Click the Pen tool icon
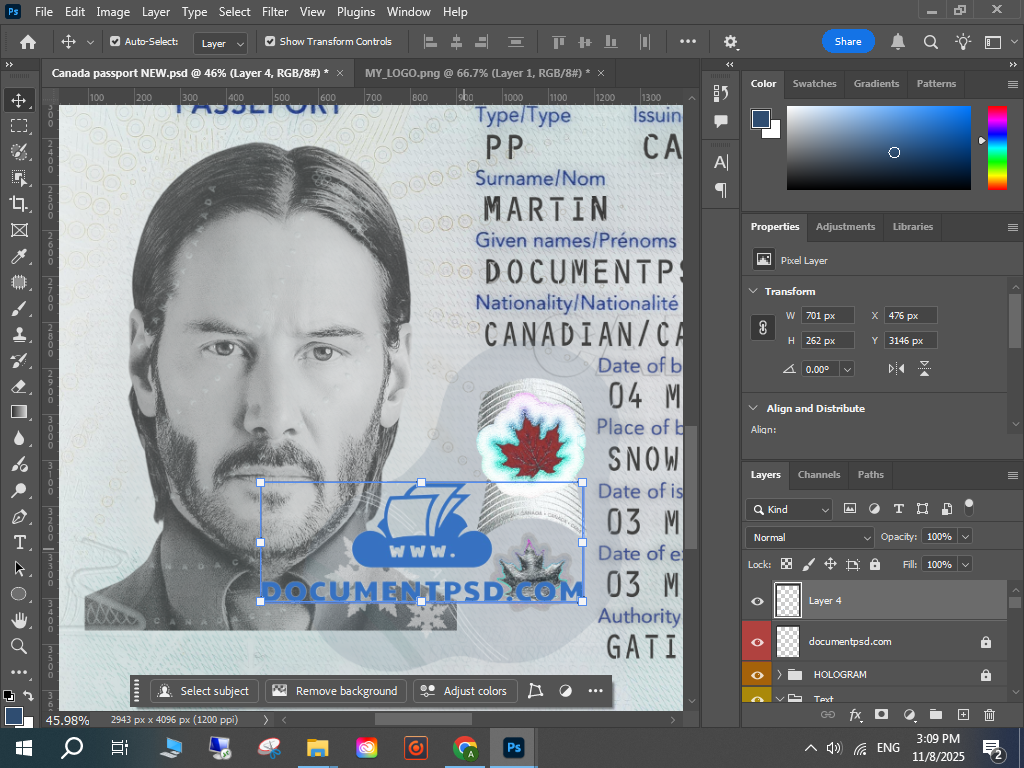This screenshot has width=1024, height=768. [18, 517]
